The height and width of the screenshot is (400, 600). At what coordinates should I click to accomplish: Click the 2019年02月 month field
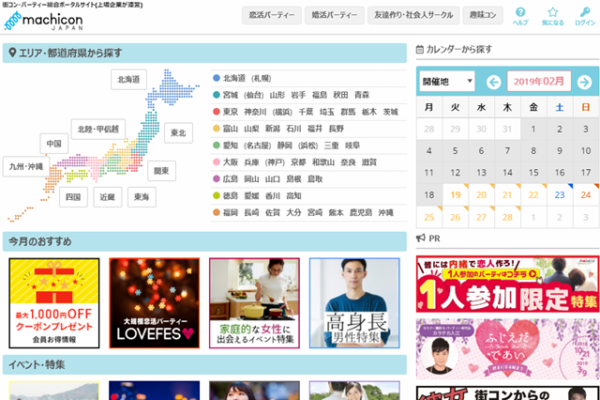(x=539, y=81)
